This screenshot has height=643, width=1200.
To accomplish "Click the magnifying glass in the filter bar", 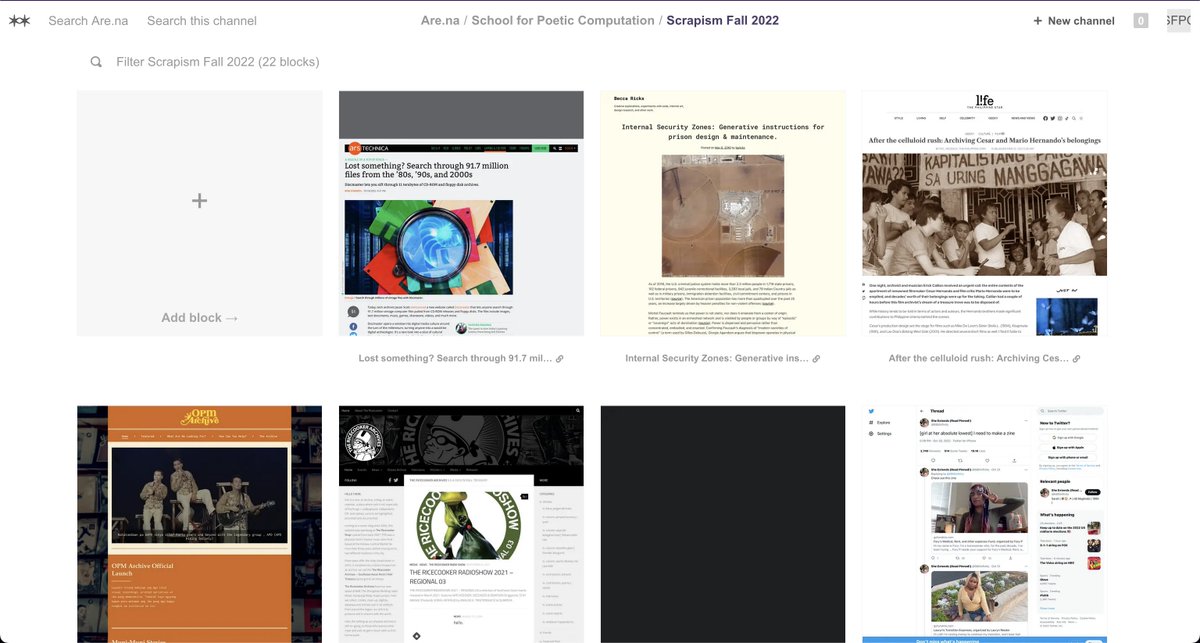I will point(95,61).
